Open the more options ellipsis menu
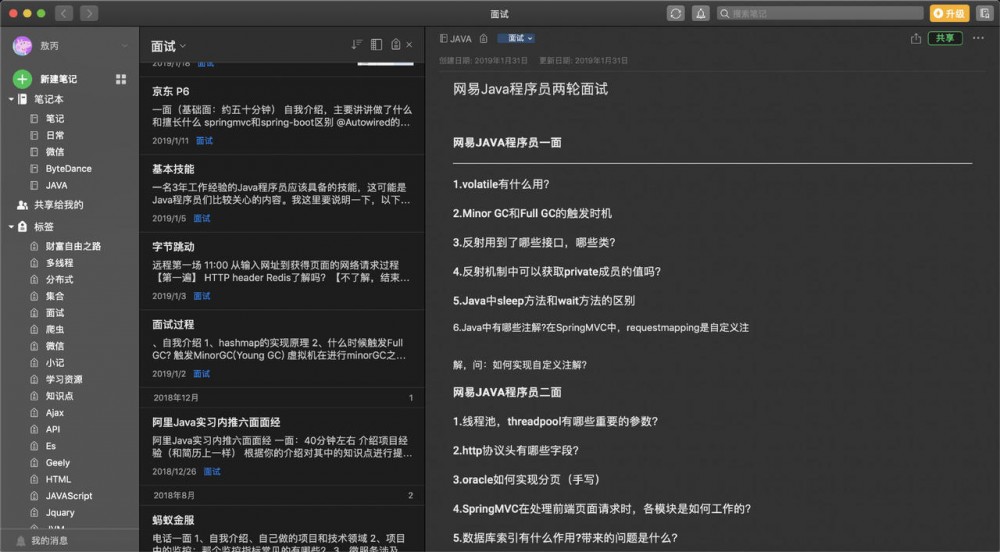 coord(978,38)
